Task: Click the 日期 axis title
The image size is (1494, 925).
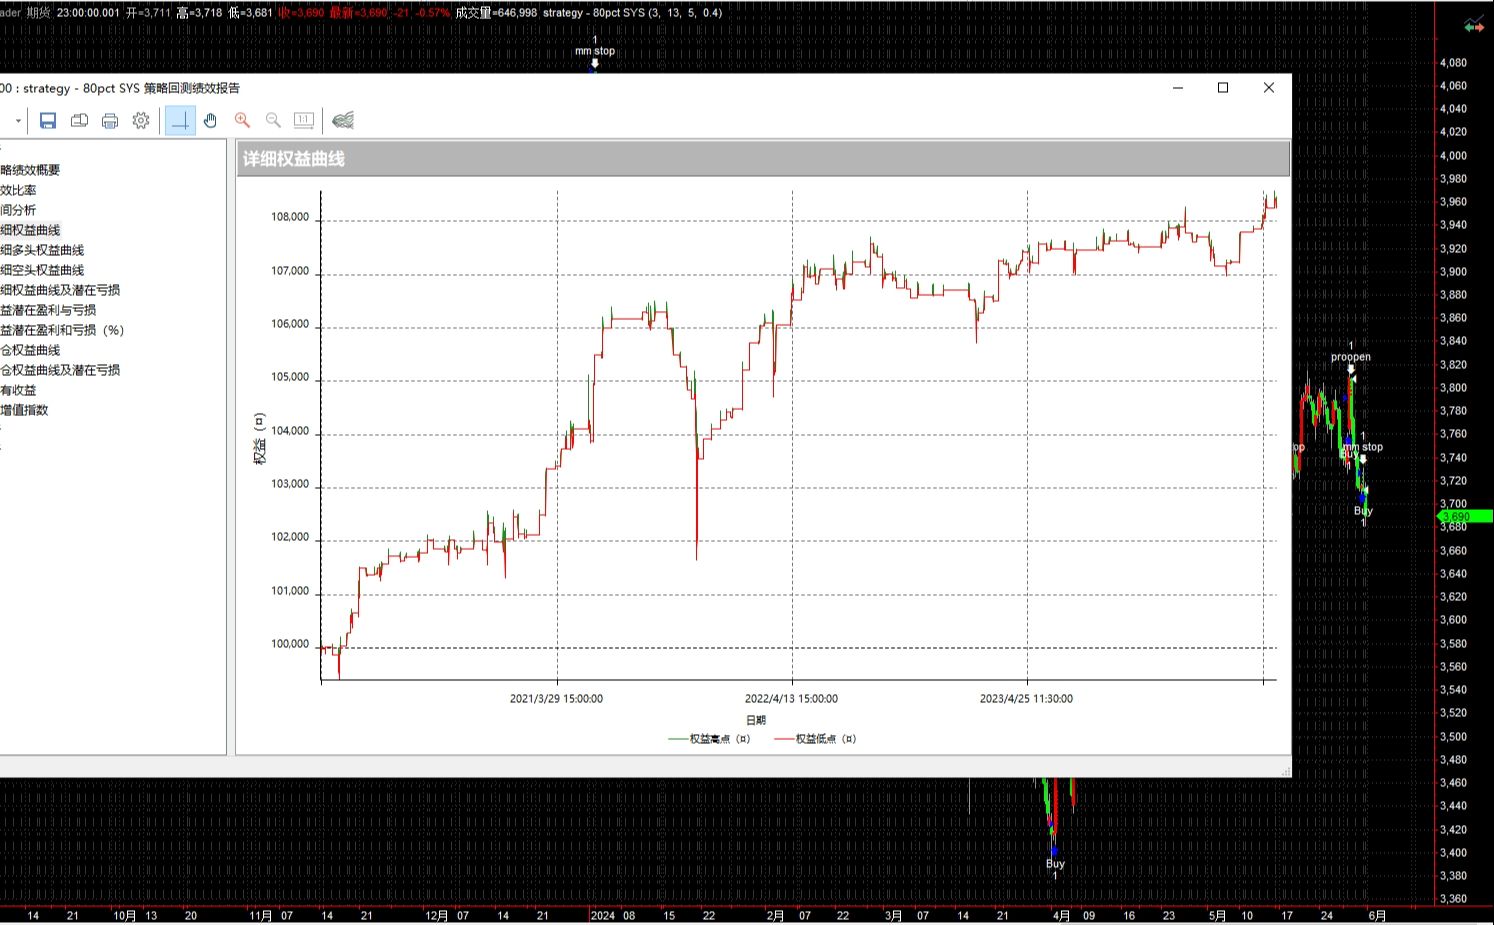Action: [x=756, y=720]
